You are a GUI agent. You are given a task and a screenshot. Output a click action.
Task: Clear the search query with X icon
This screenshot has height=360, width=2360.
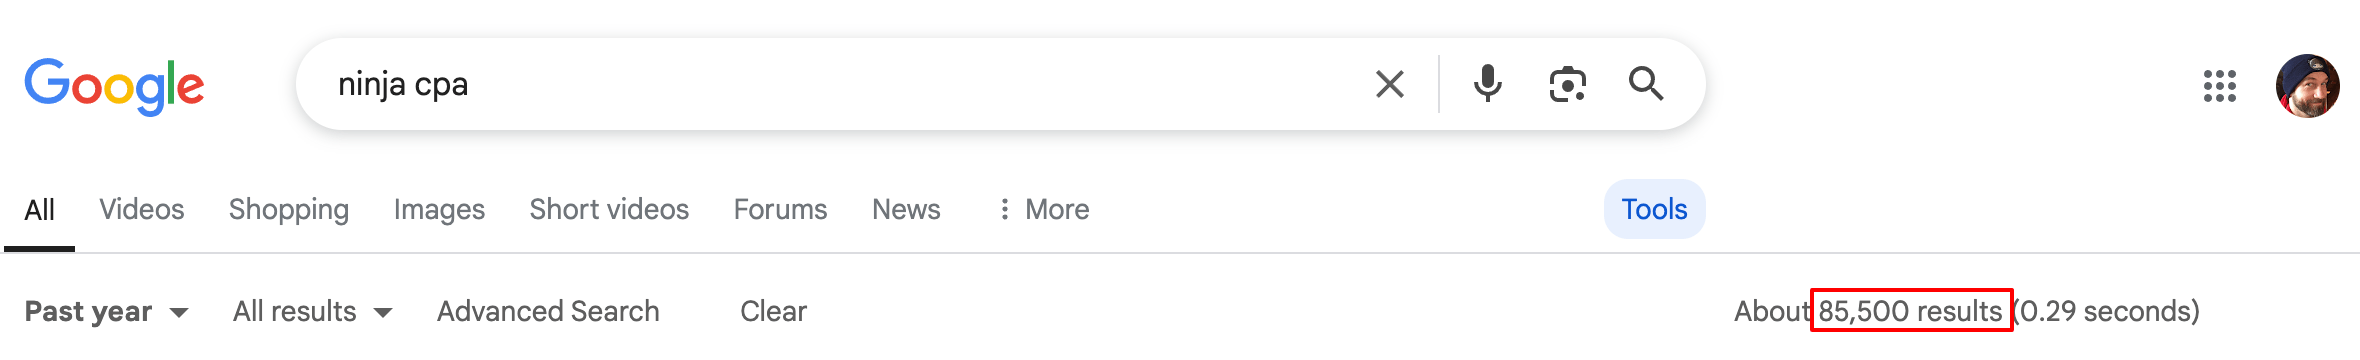pyautogui.click(x=1390, y=84)
